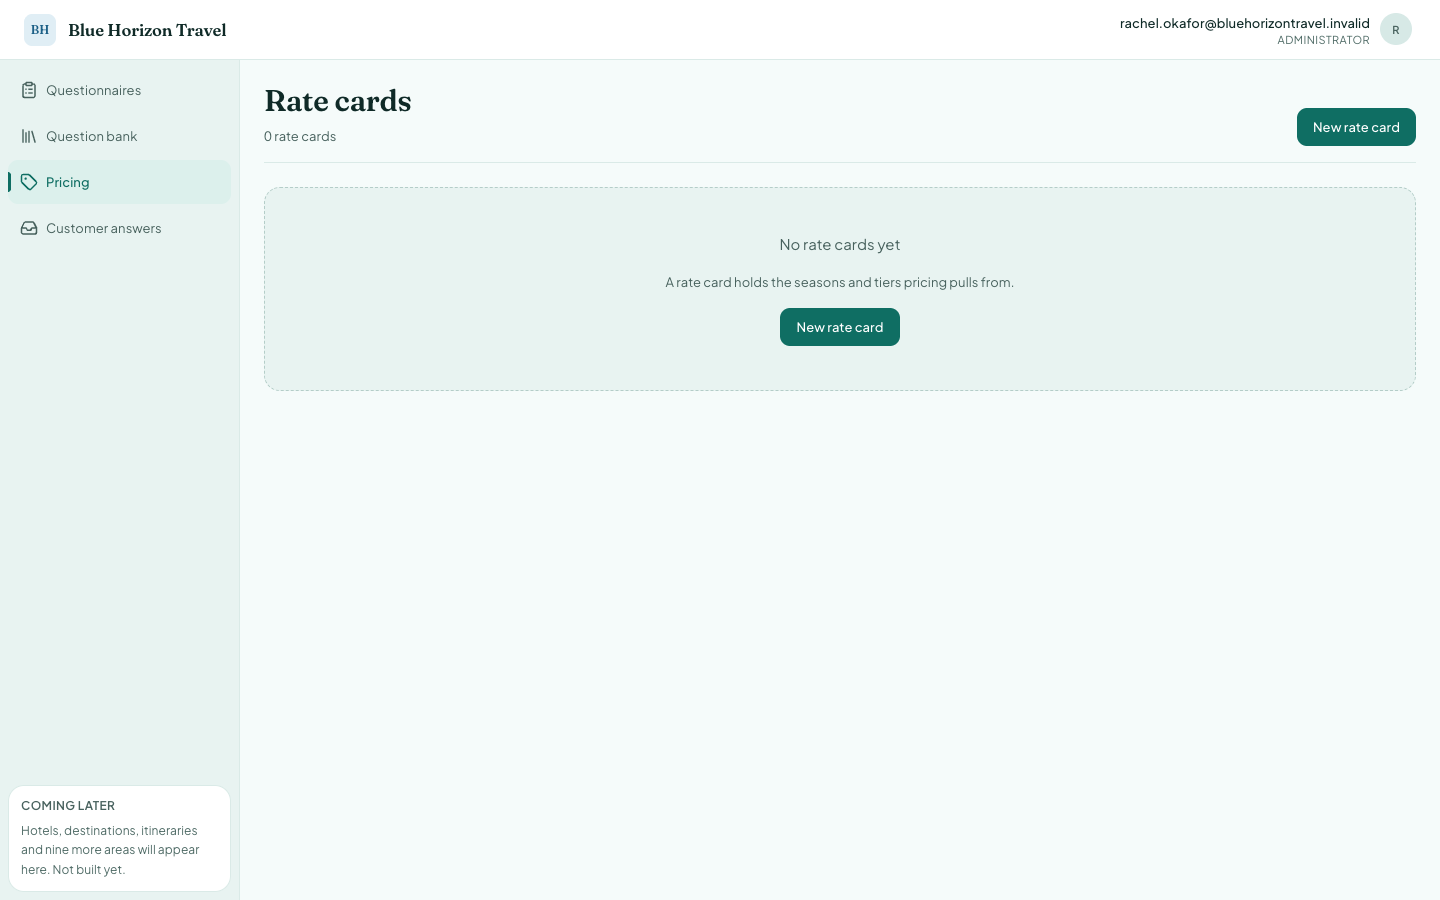
Task: Open the R user avatar
Action: pos(1396,30)
